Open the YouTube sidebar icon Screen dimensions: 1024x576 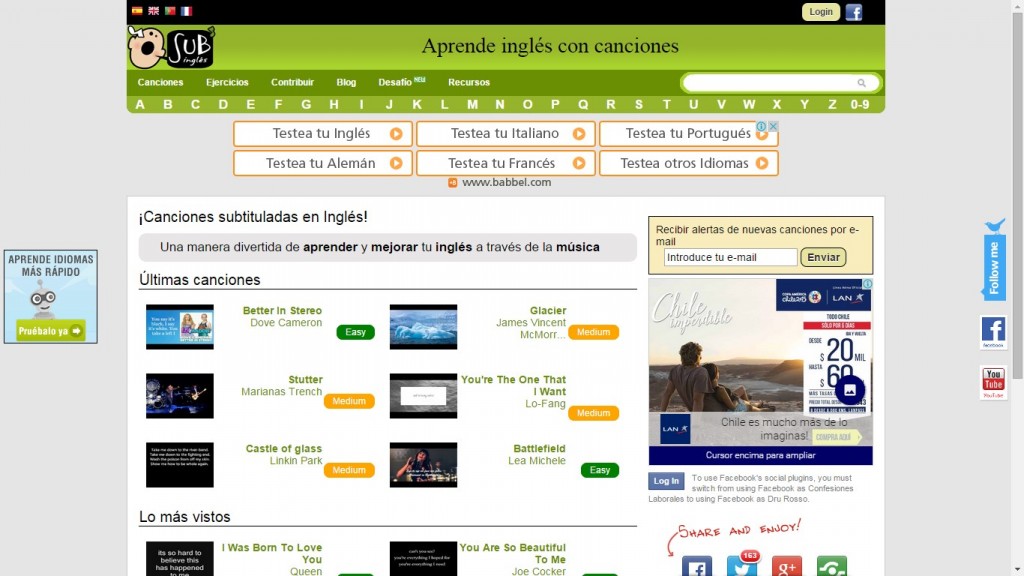[x=992, y=380]
